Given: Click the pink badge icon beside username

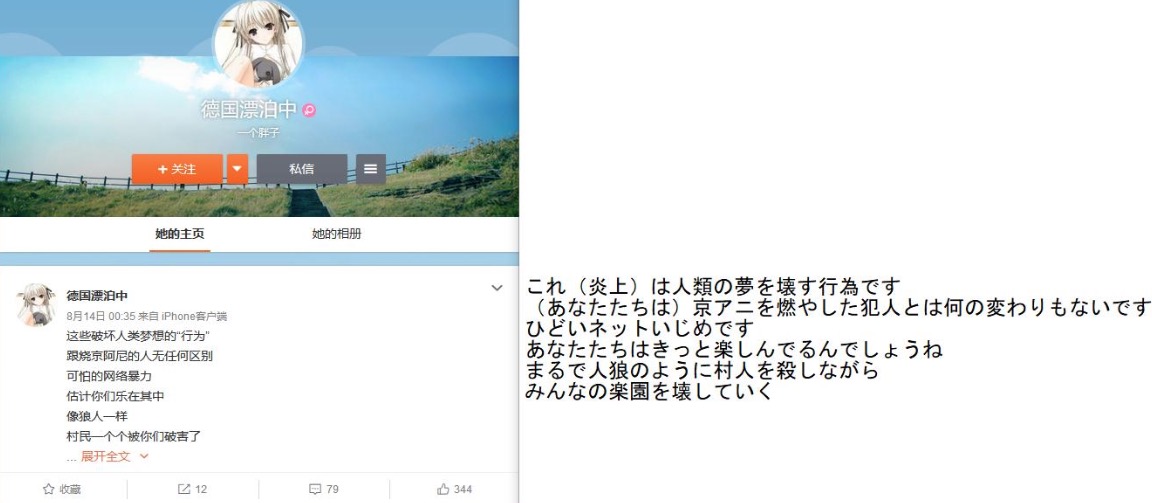Looking at the screenshot, I should coord(309,110).
